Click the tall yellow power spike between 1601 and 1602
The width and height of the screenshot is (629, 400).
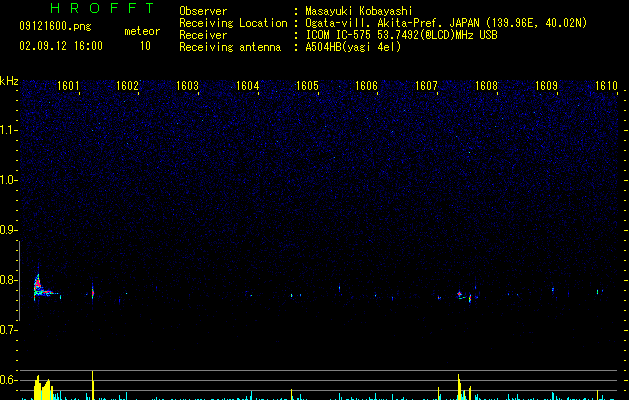(93, 385)
